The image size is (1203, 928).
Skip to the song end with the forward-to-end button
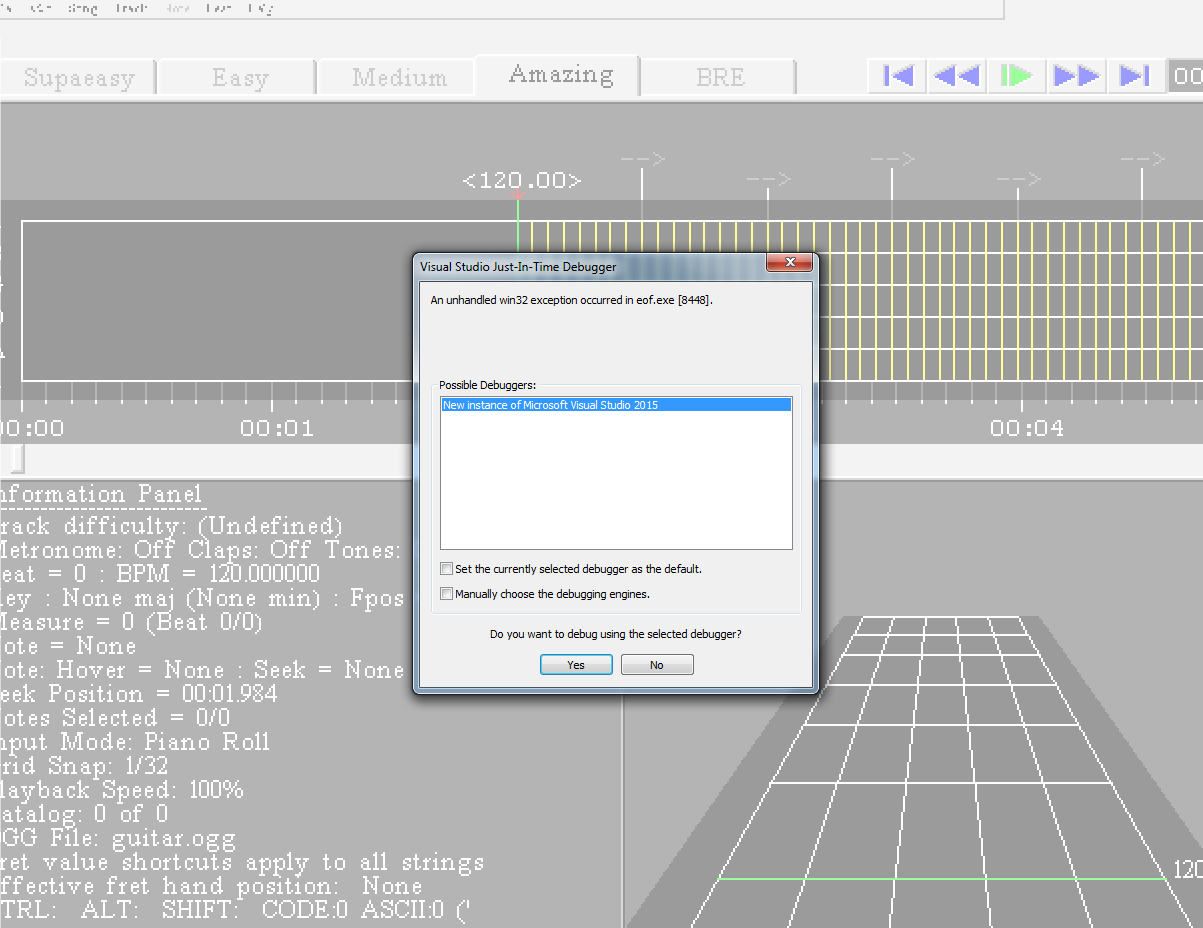[1135, 76]
